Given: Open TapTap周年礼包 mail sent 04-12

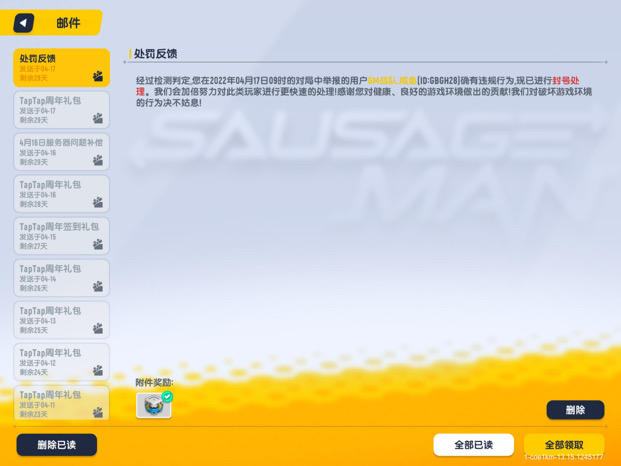Looking at the screenshot, I should 61,362.
